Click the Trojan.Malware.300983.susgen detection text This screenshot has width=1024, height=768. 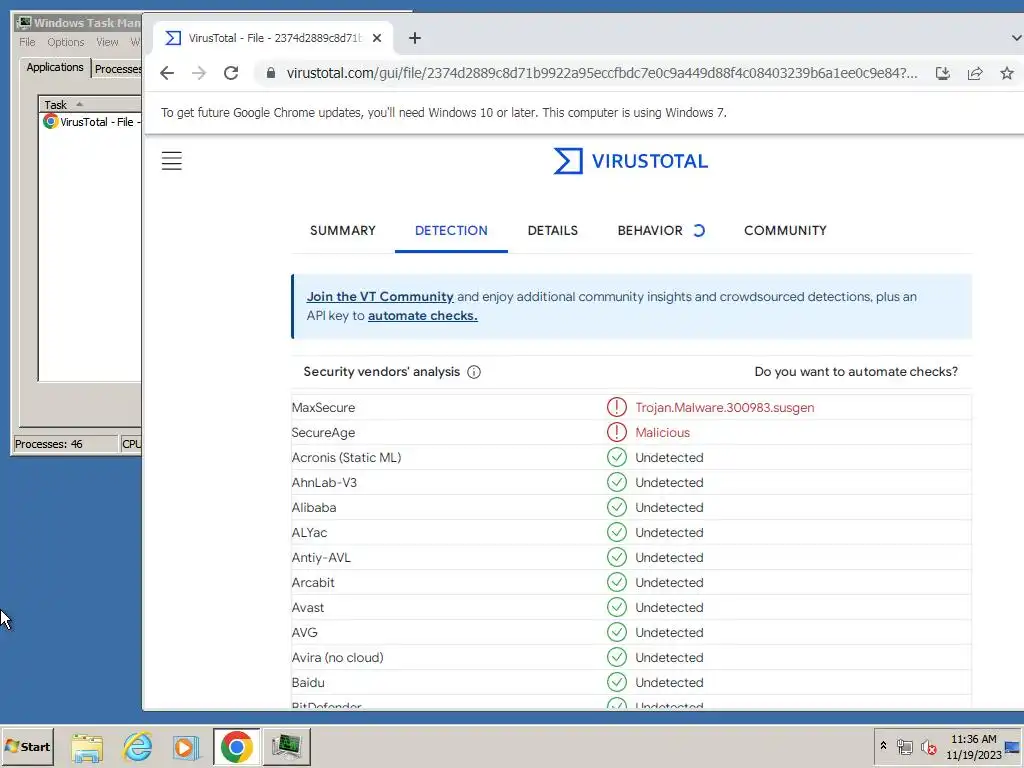tap(724, 408)
